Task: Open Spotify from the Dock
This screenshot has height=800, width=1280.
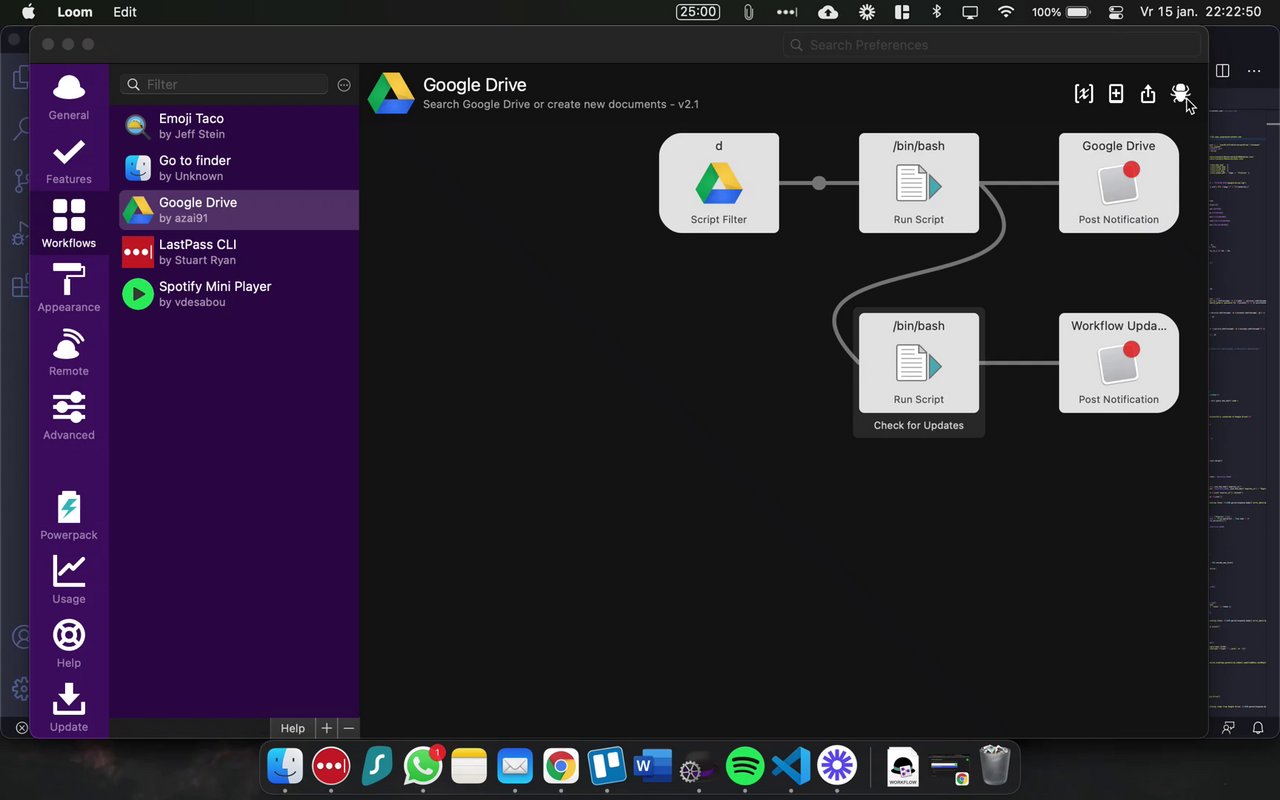Action: (745, 767)
